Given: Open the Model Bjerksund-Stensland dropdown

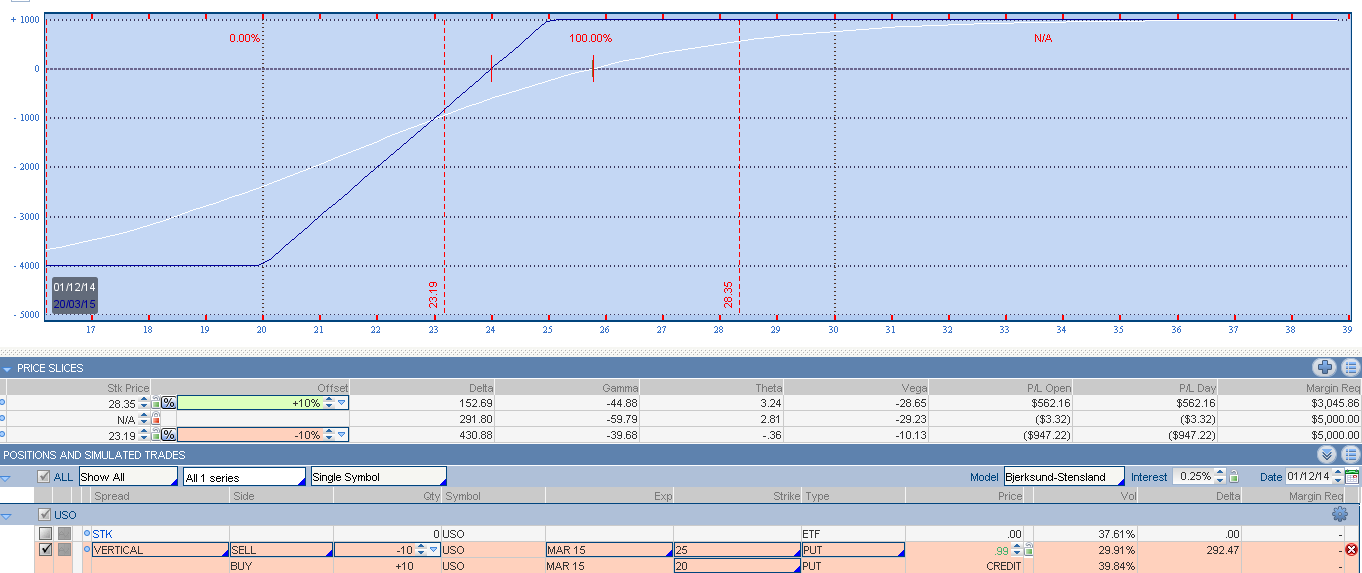Looking at the screenshot, I should click(x=1064, y=477).
